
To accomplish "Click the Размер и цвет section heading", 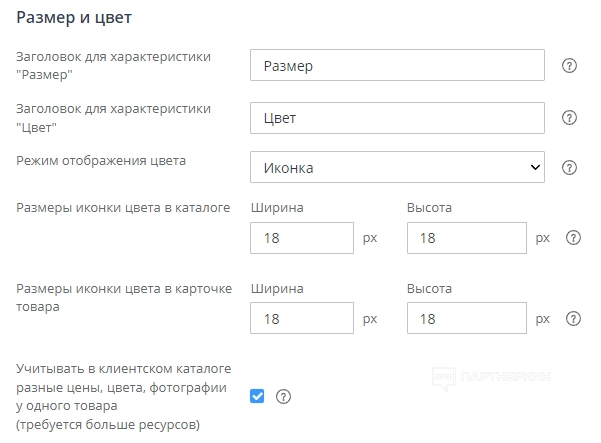I will tap(74, 18).
